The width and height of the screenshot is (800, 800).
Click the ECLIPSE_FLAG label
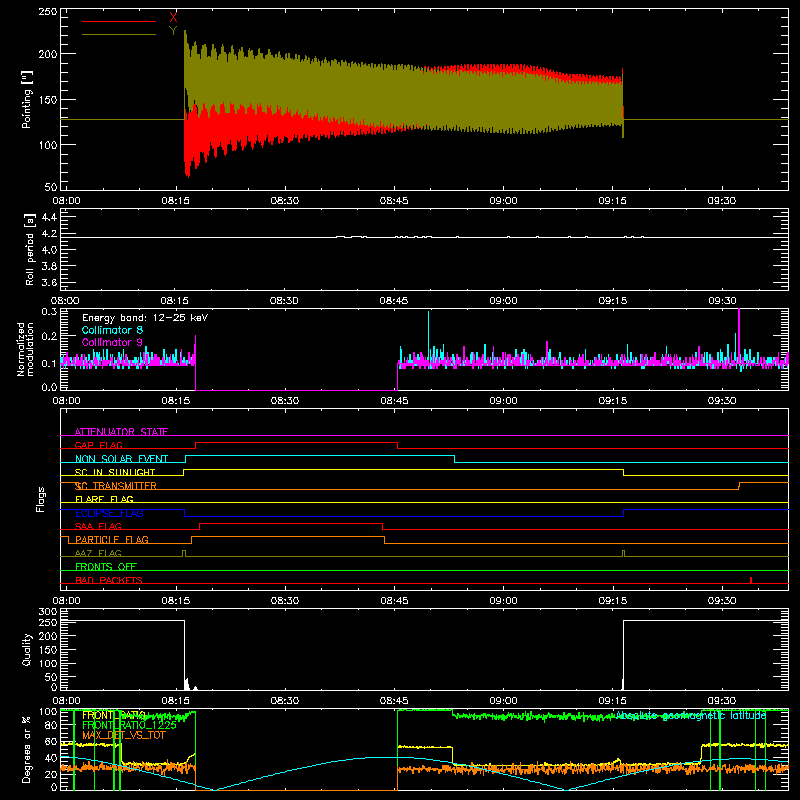tap(109, 513)
